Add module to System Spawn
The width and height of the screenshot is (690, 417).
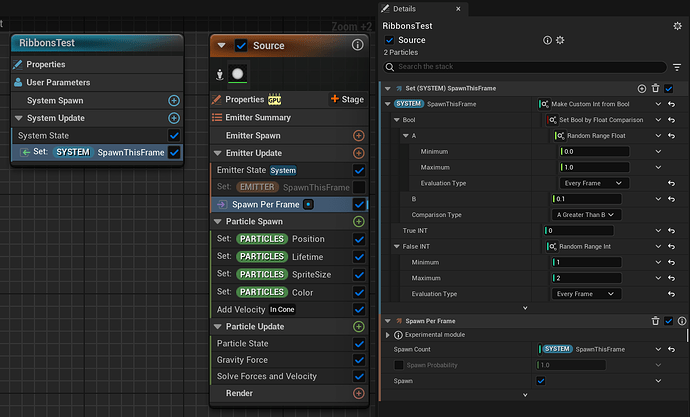pos(174,101)
